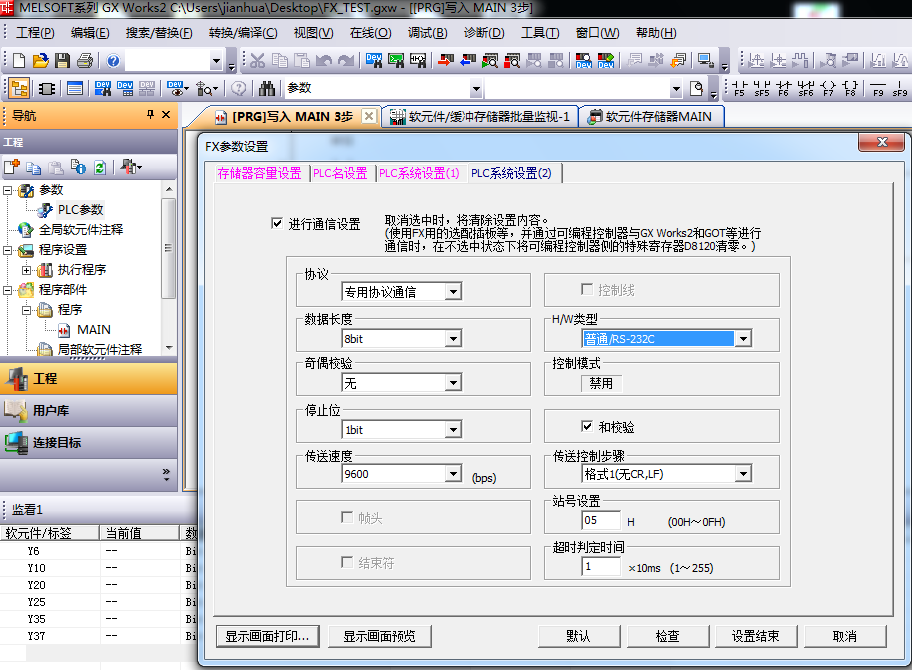Open the 数据长度 dropdown

[x=453, y=338]
